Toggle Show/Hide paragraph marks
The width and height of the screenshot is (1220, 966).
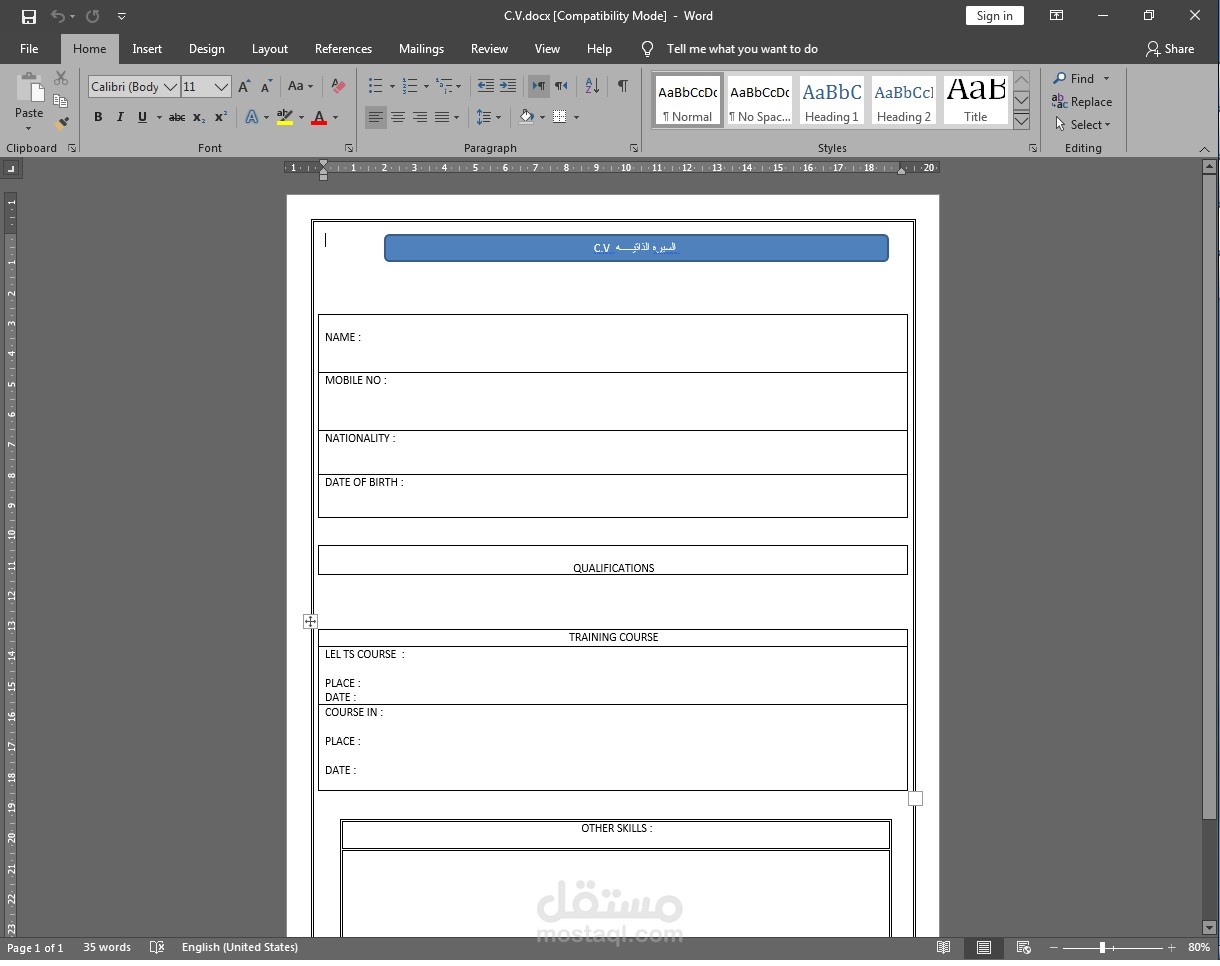(x=622, y=86)
